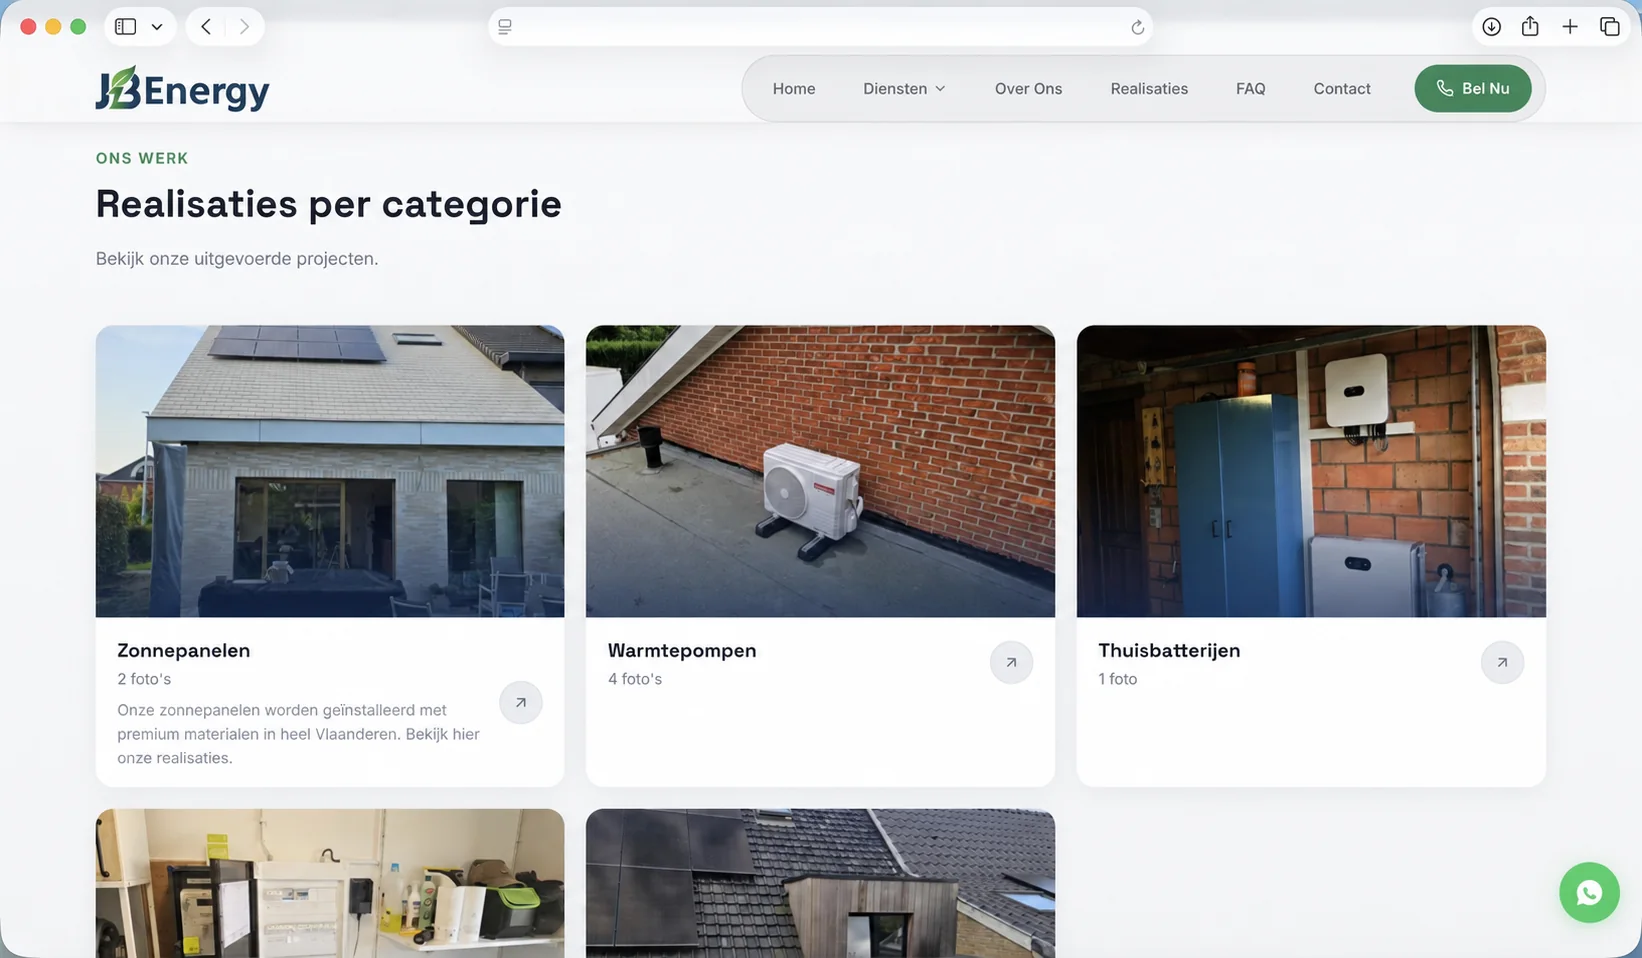Go back with the browser back arrow
The width and height of the screenshot is (1642, 958).
point(206,27)
